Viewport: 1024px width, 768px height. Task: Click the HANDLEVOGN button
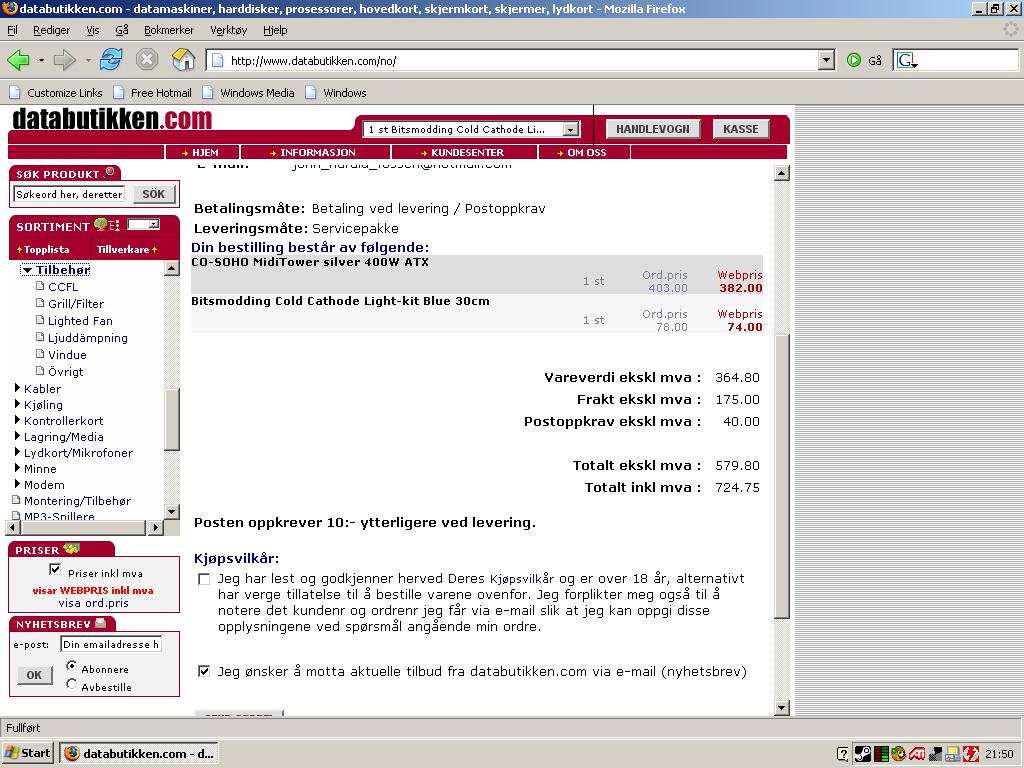(653, 129)
